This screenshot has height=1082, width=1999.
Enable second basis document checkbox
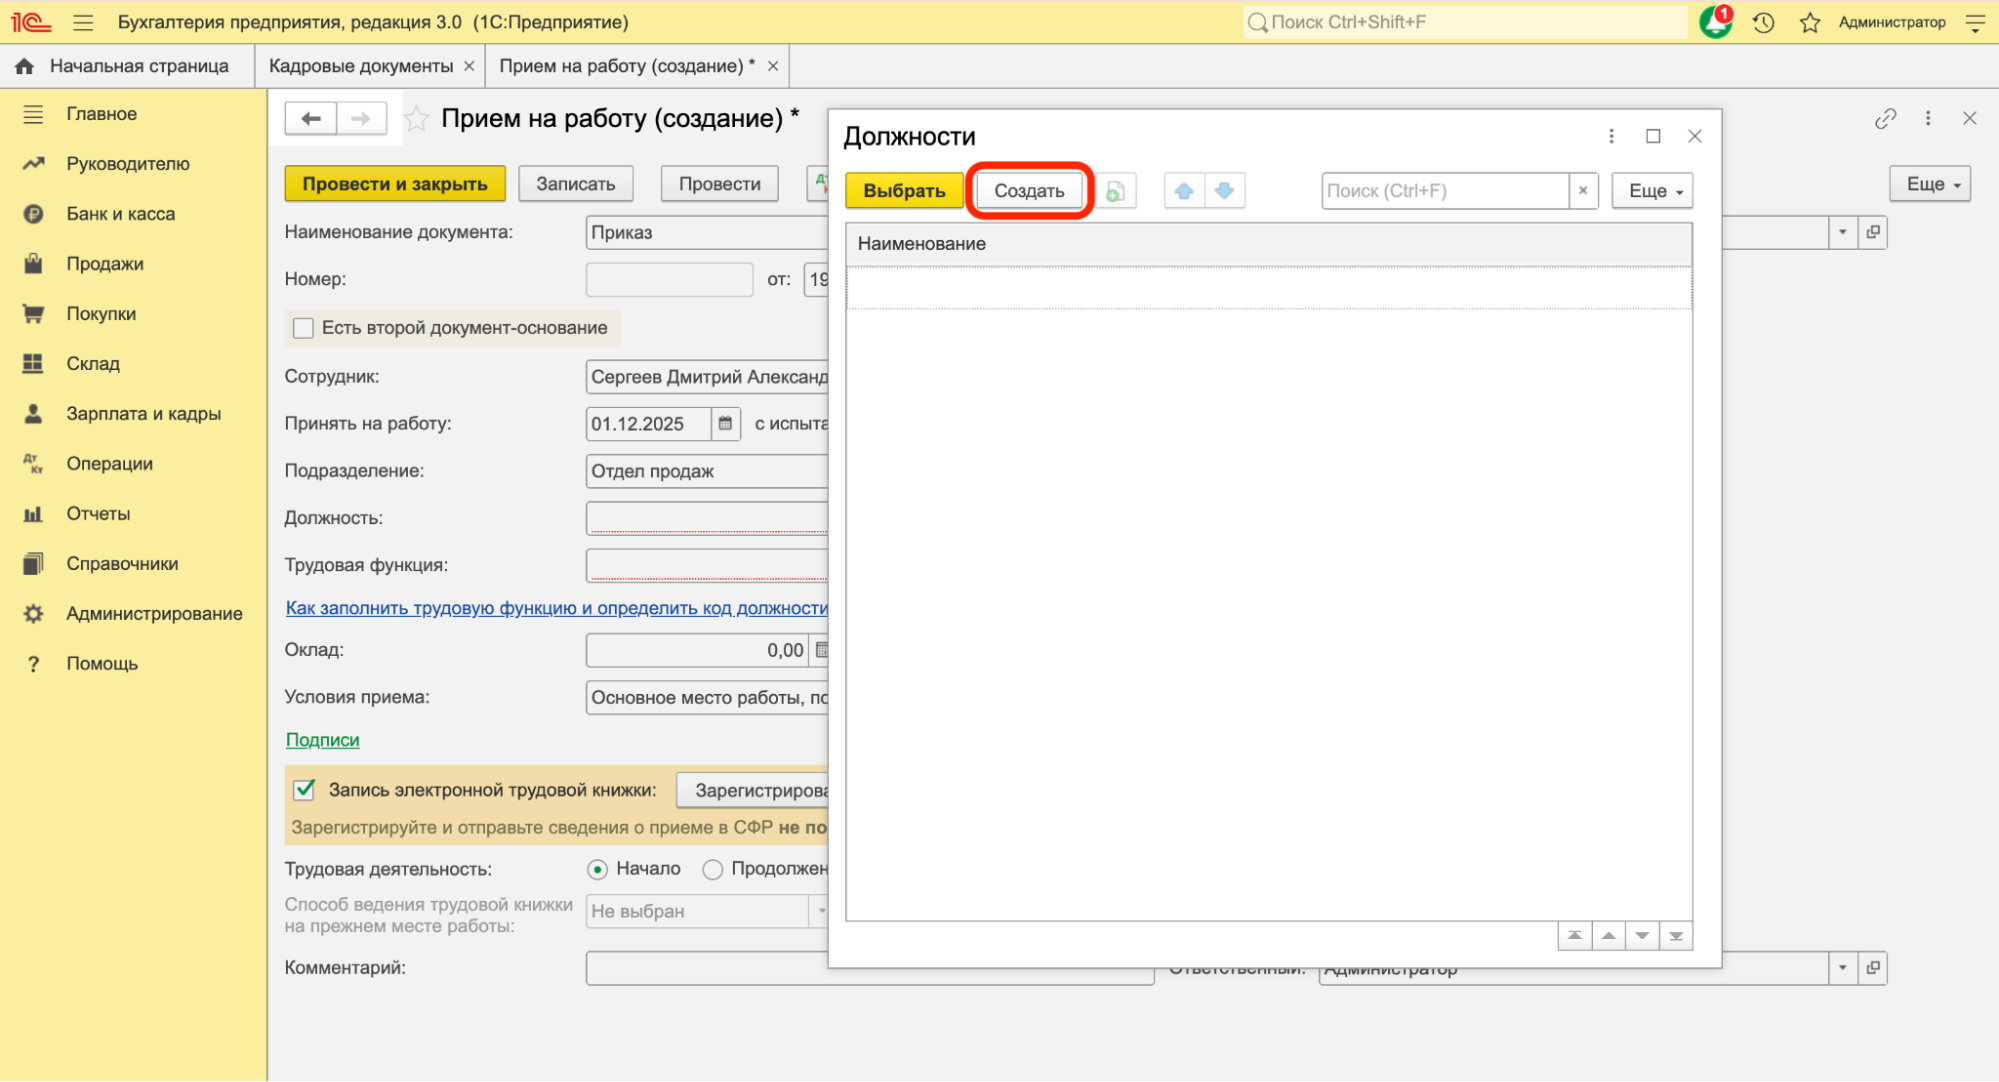click(303, 328)
